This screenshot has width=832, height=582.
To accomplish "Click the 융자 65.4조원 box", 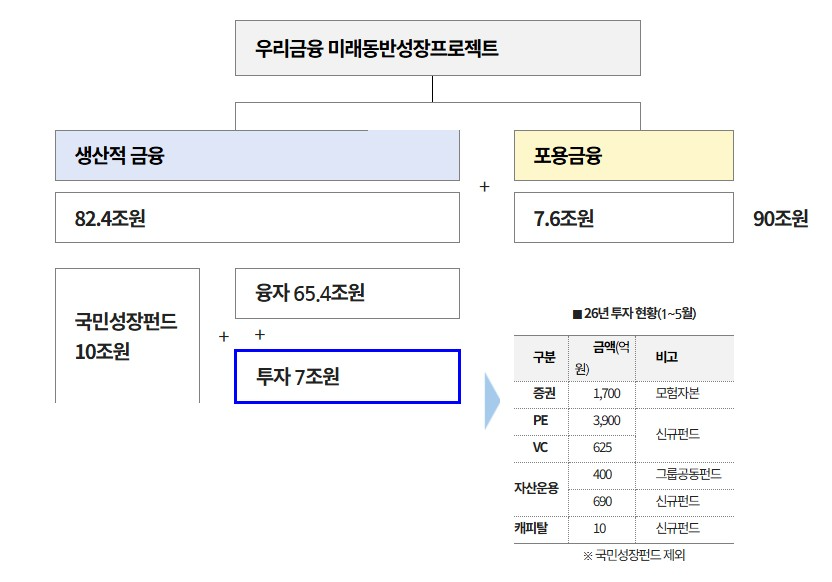I will tap(347, 293).
